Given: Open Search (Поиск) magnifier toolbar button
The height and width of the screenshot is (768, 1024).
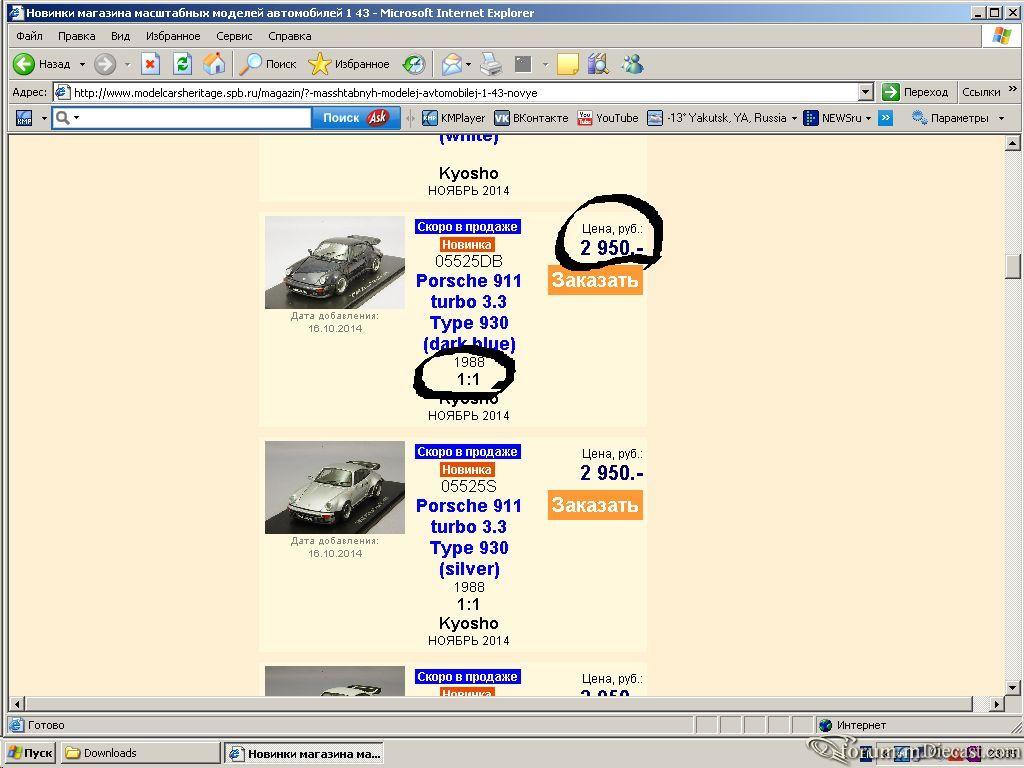Looking at the screenshot, I should [268, 64].
